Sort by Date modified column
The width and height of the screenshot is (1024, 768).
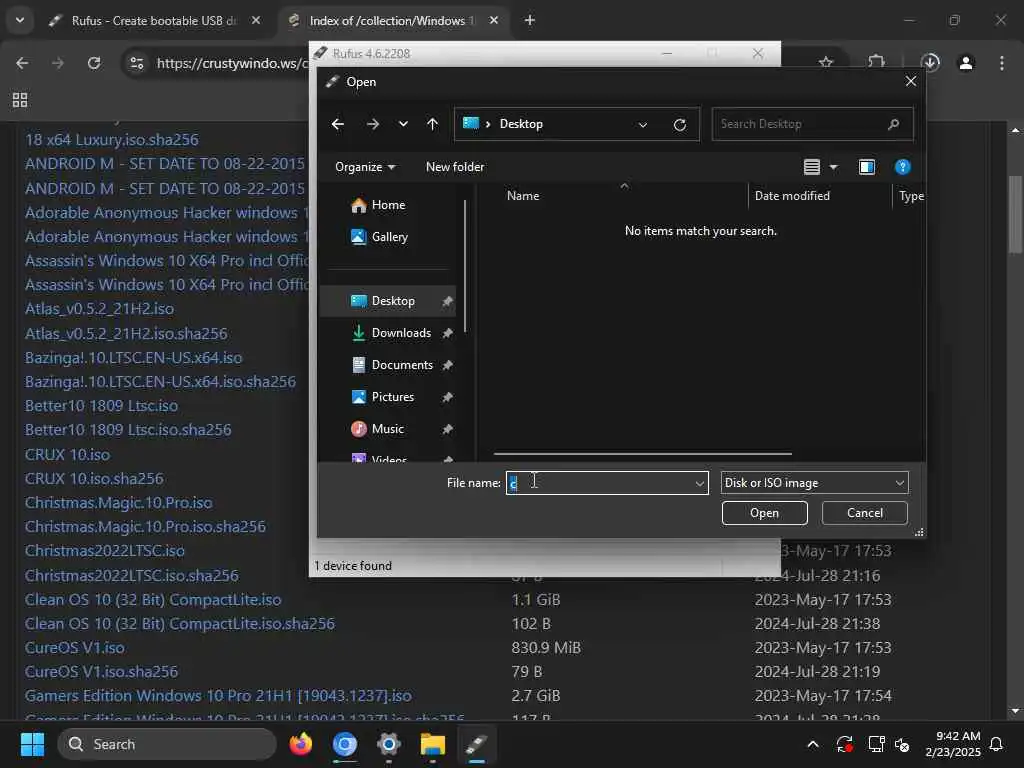point(792,196)
